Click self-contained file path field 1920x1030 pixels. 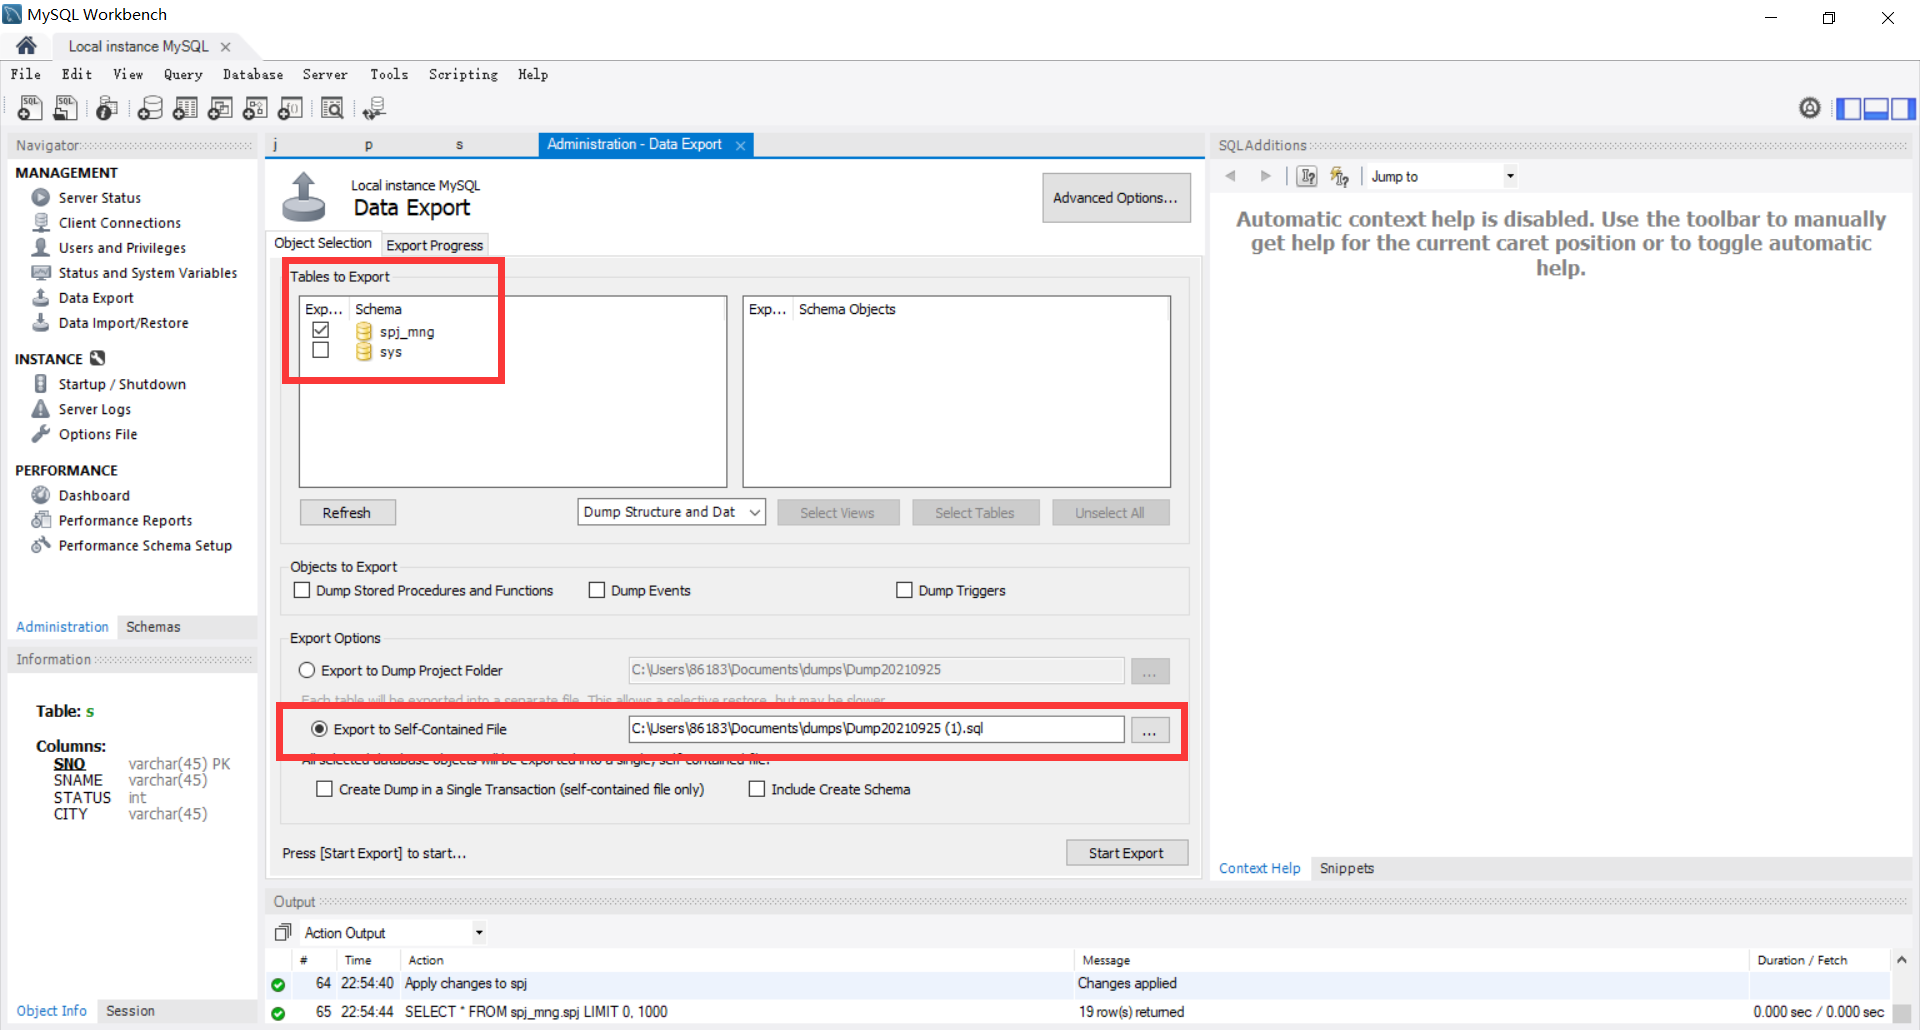[x=876, y=729]
